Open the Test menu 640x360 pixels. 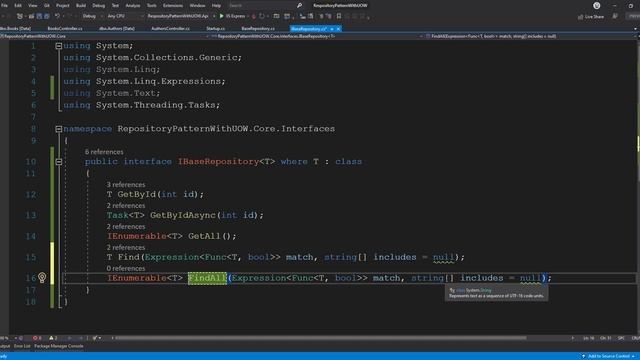click(x=115, y=5)
